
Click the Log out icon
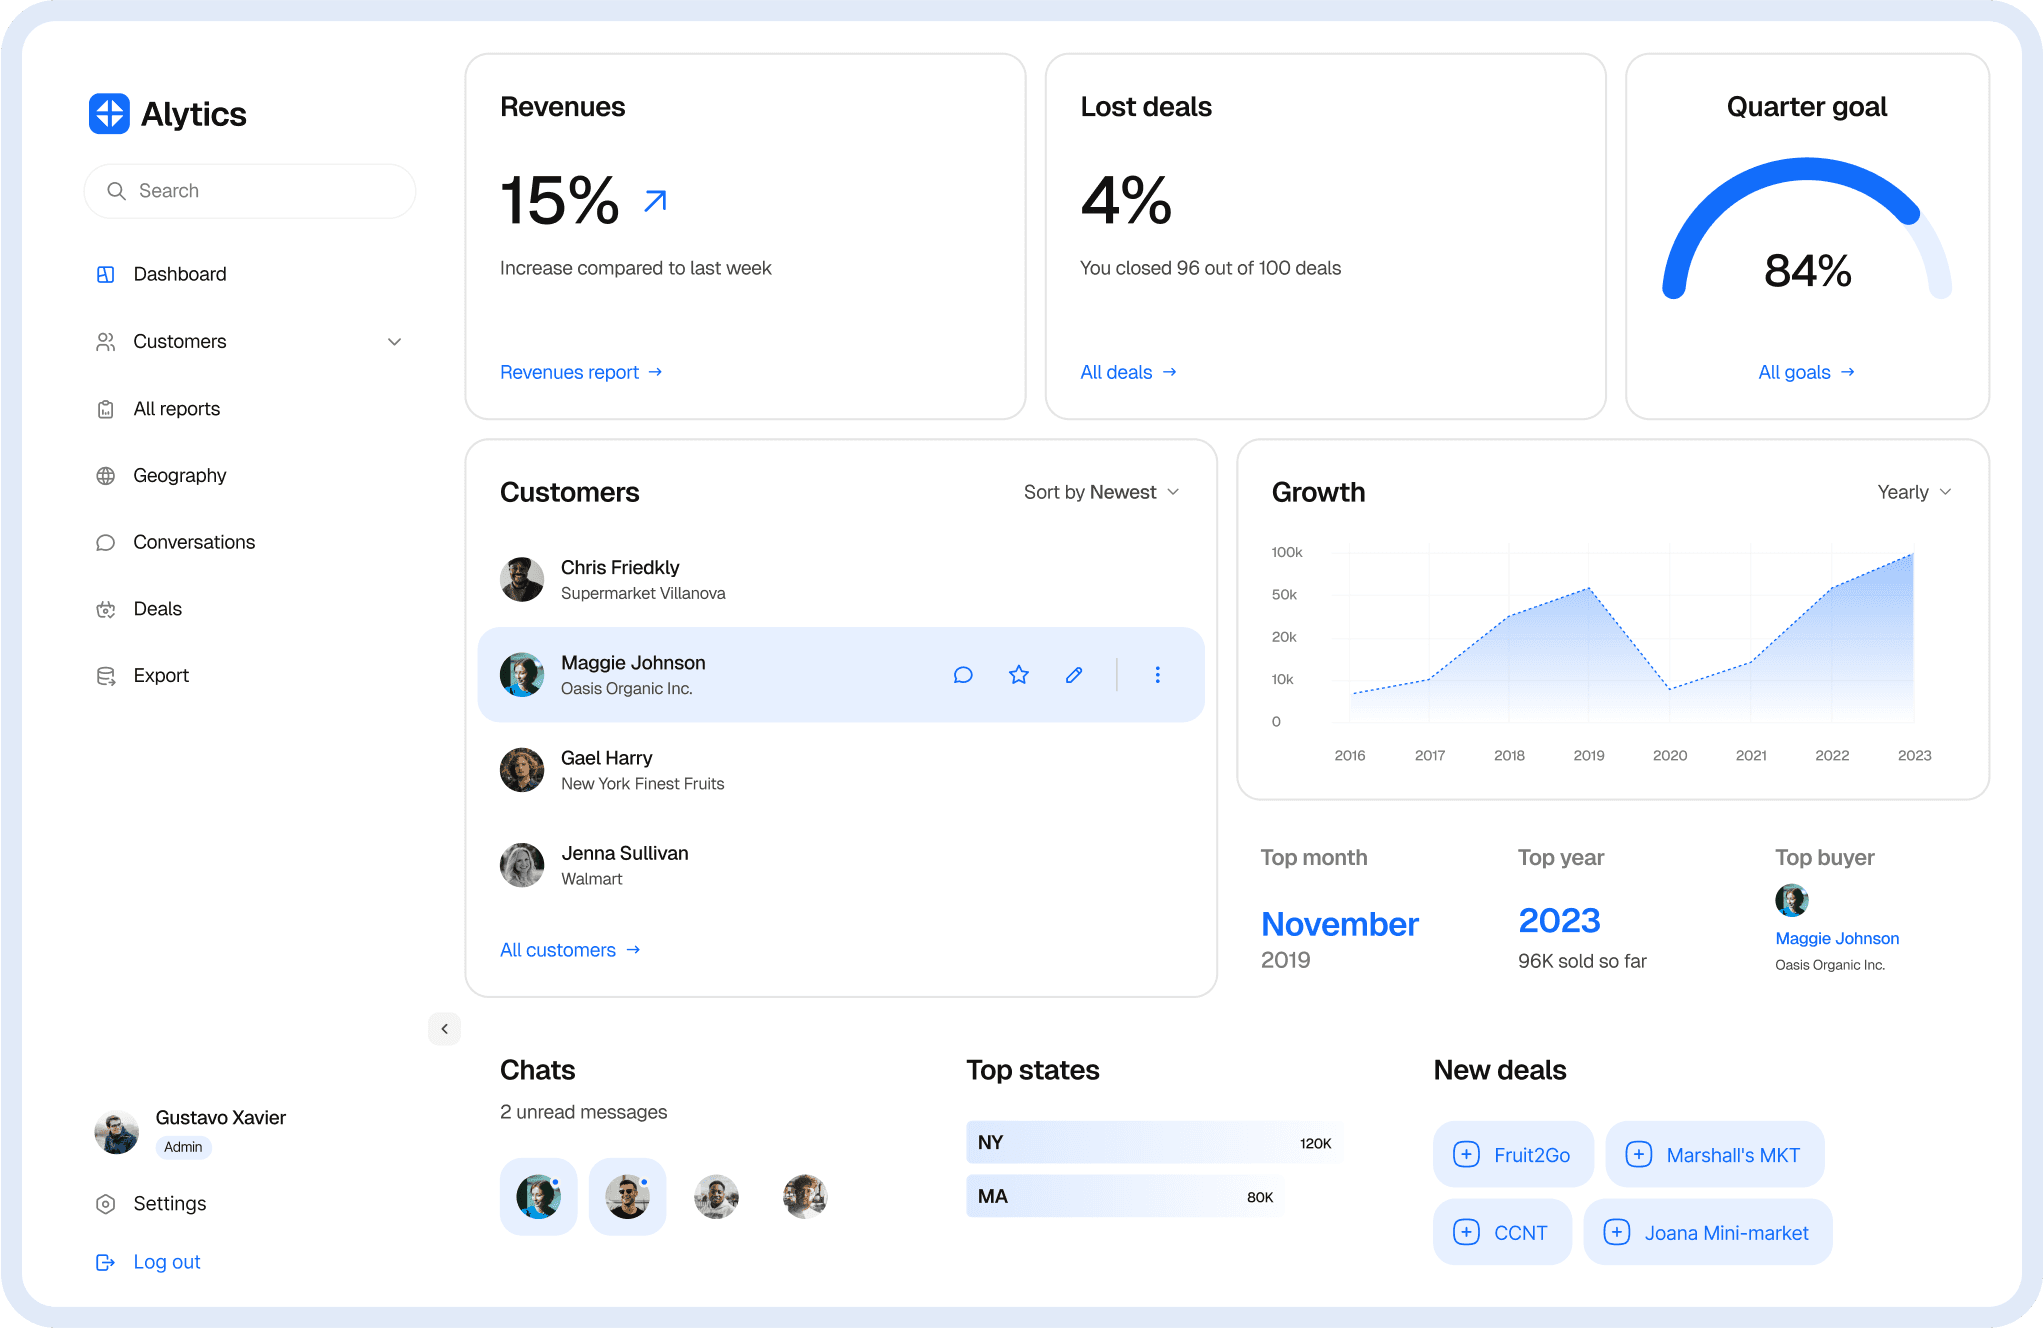pyautogui.click(x=106, y=1261)
